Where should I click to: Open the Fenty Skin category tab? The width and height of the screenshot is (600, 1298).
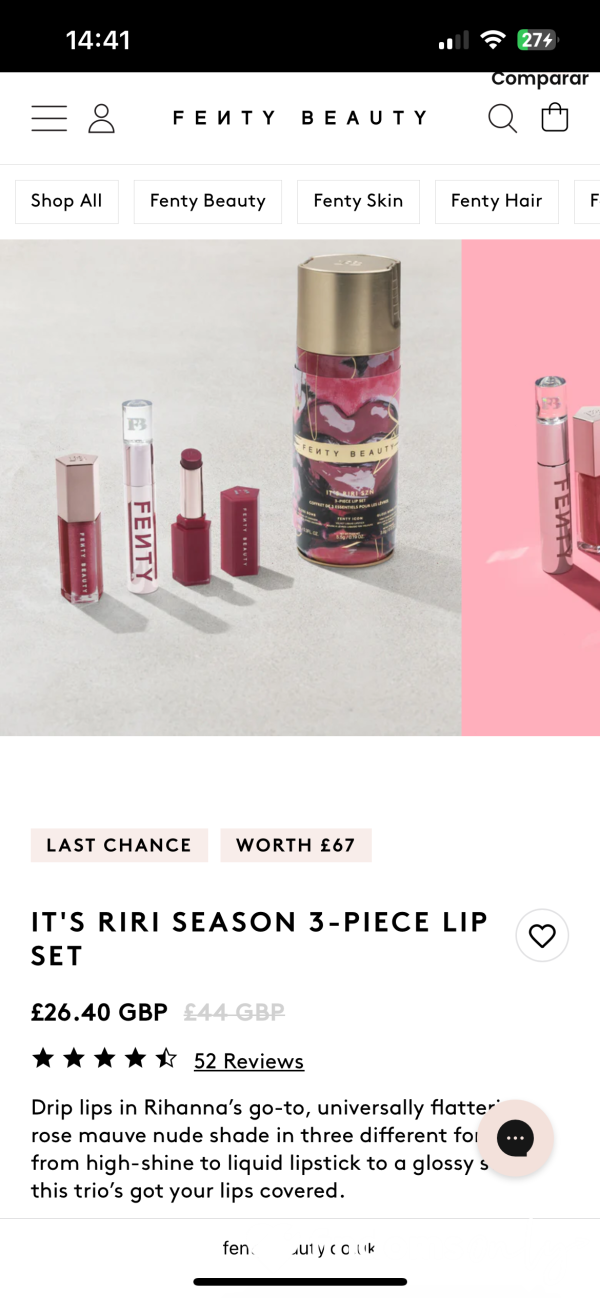(x=358, y=201)
